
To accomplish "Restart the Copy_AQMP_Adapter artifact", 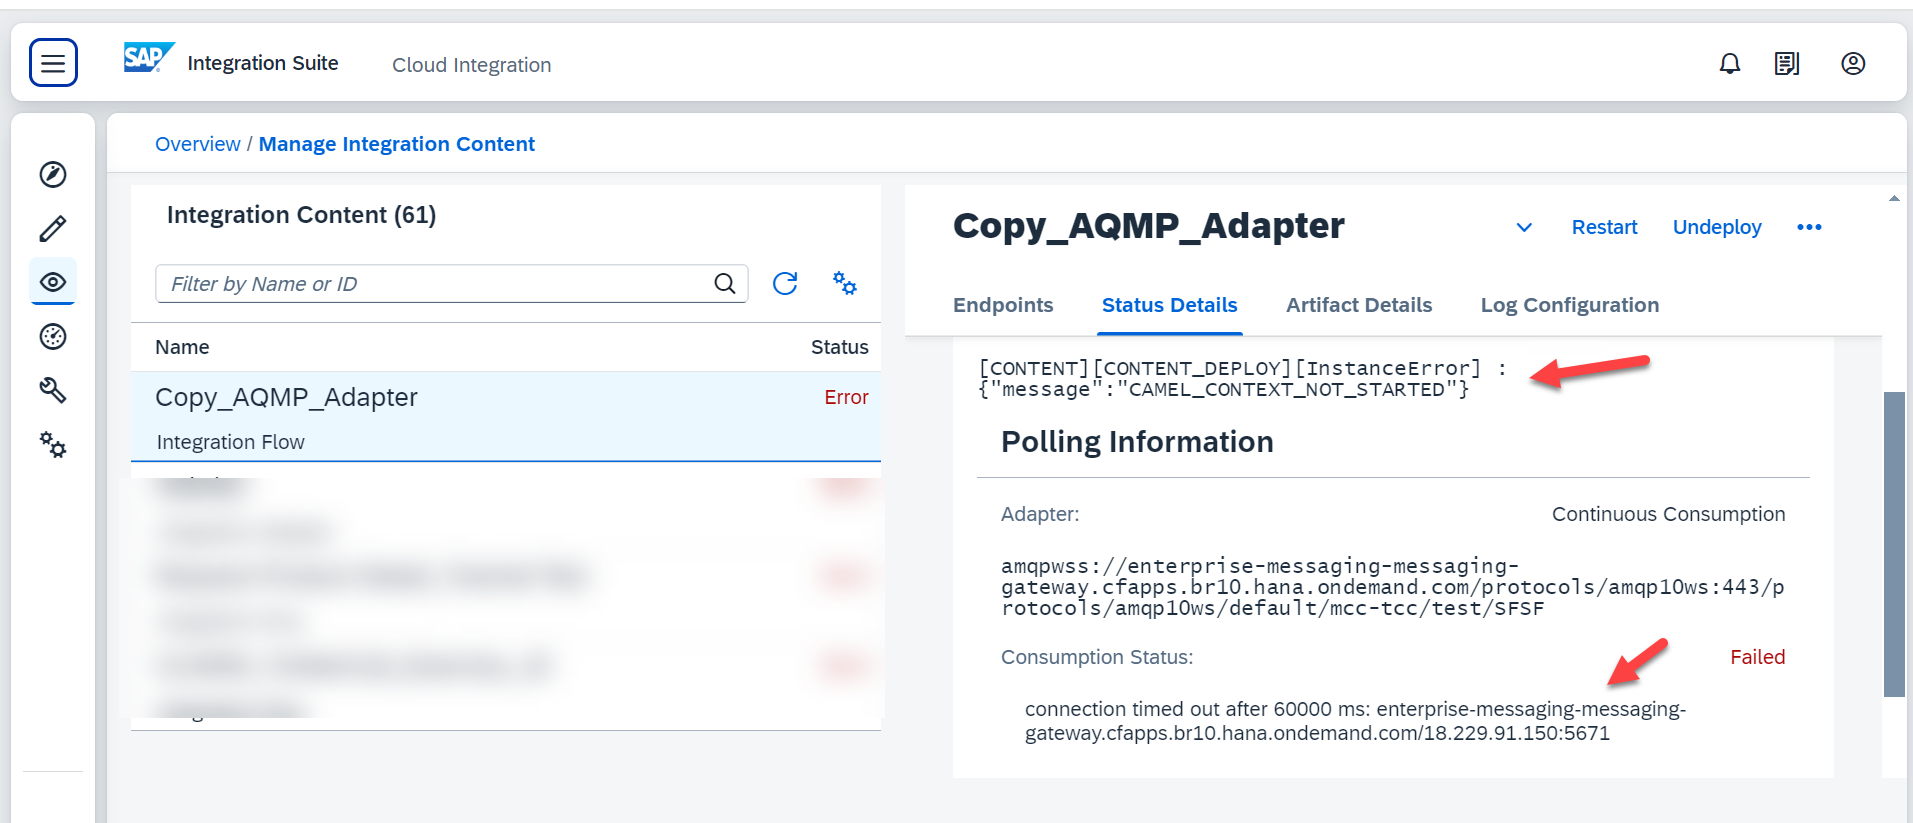I will tap(1604, 227).
